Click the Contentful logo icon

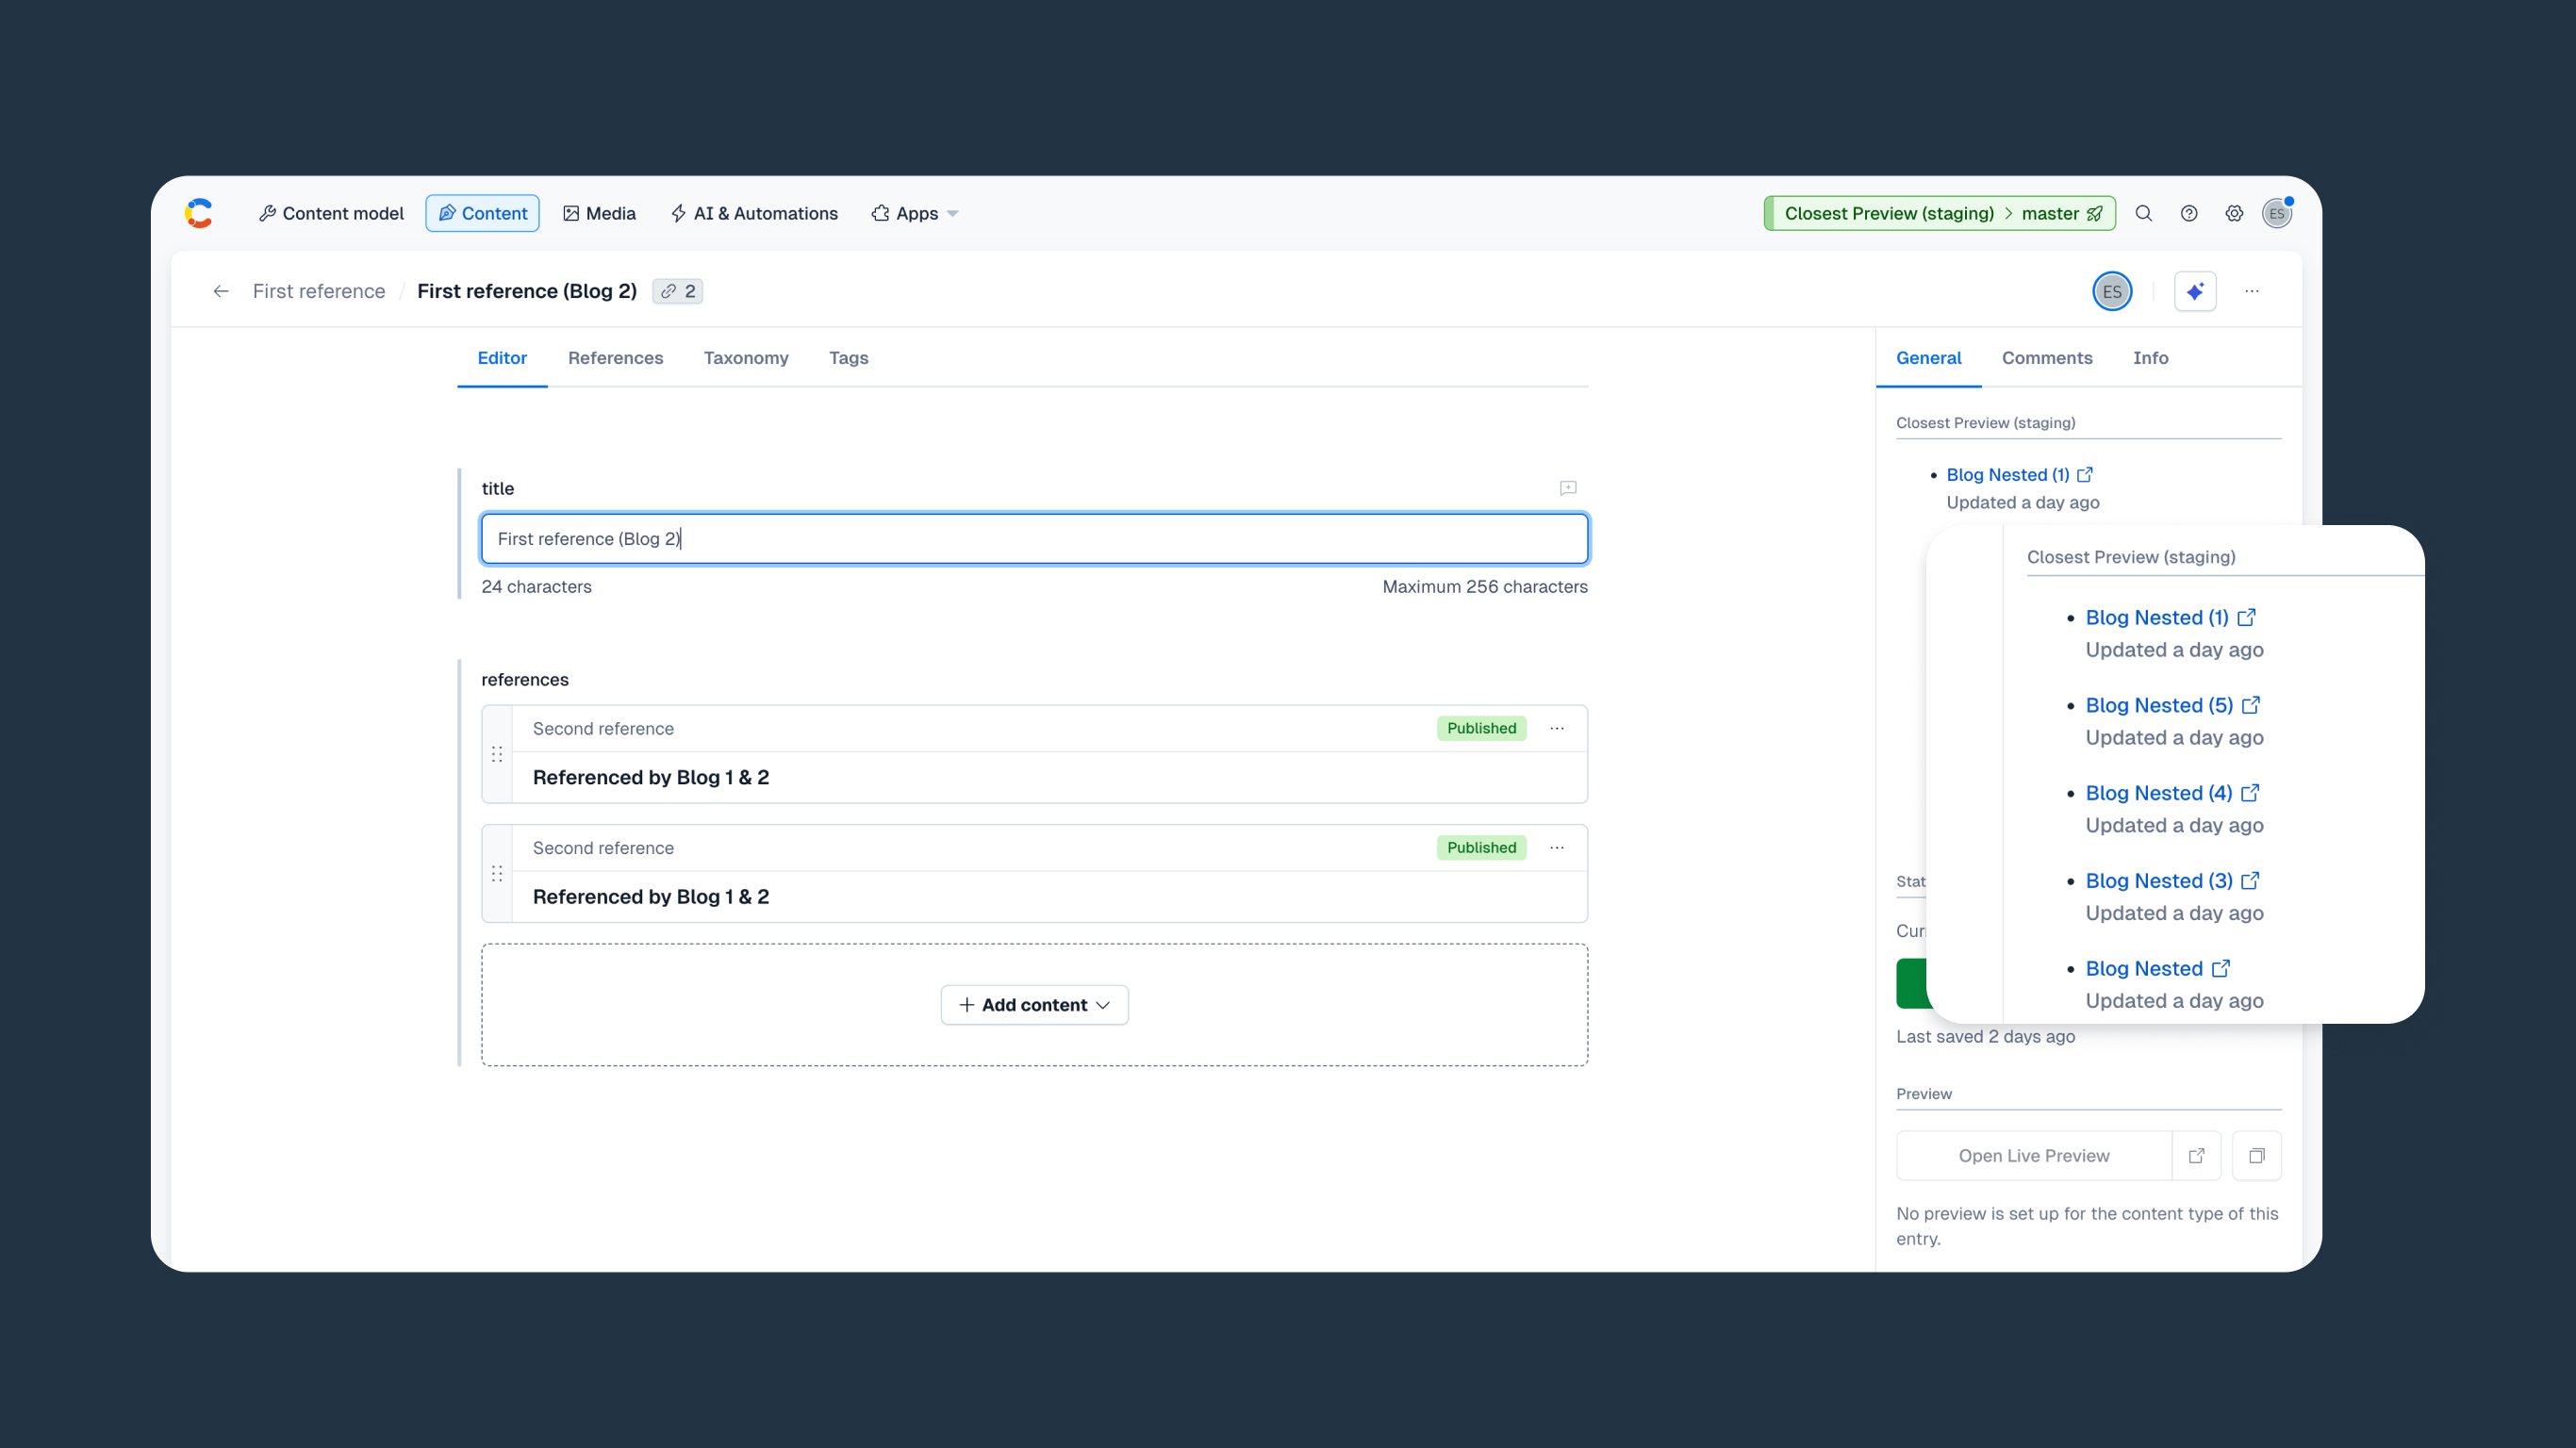pyautogui.click(x=199, y=213)
